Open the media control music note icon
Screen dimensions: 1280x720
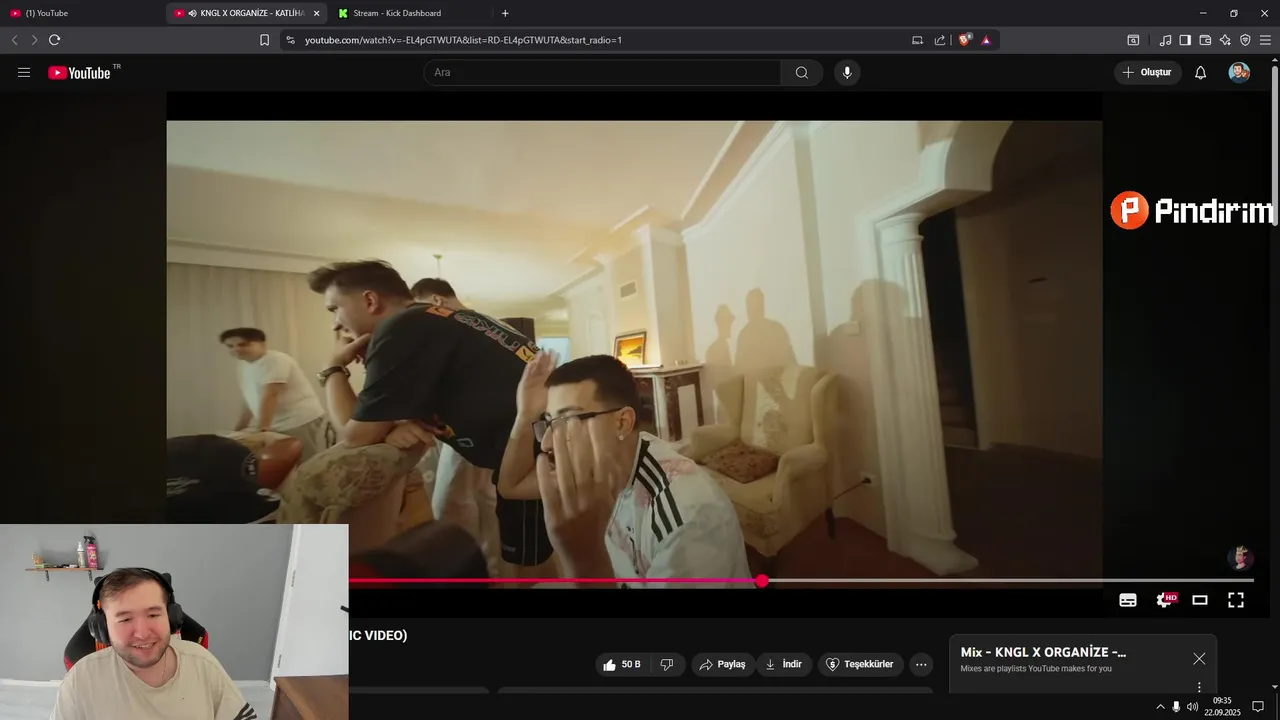click(1165, 40)
